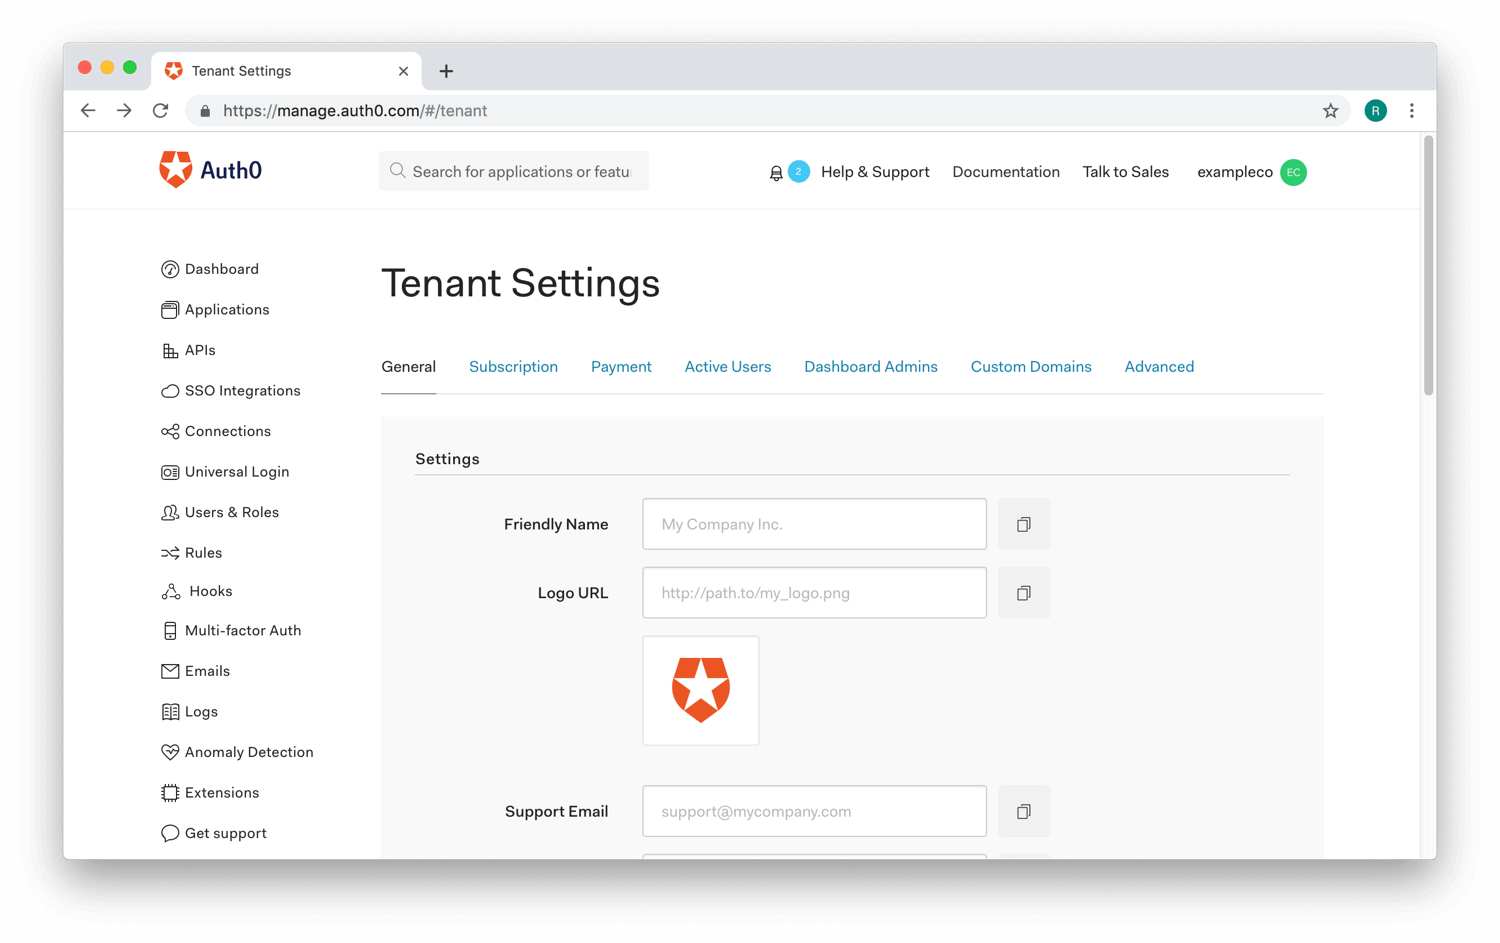This screenshot has height=943, width=1500.
Task: Select the Logs icon
Action: pos(170,711)
